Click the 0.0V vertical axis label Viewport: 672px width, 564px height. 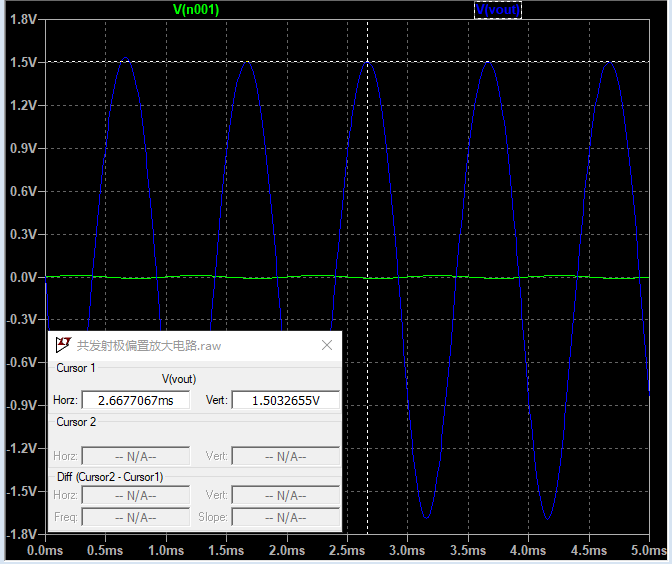(x=23, y=277)
